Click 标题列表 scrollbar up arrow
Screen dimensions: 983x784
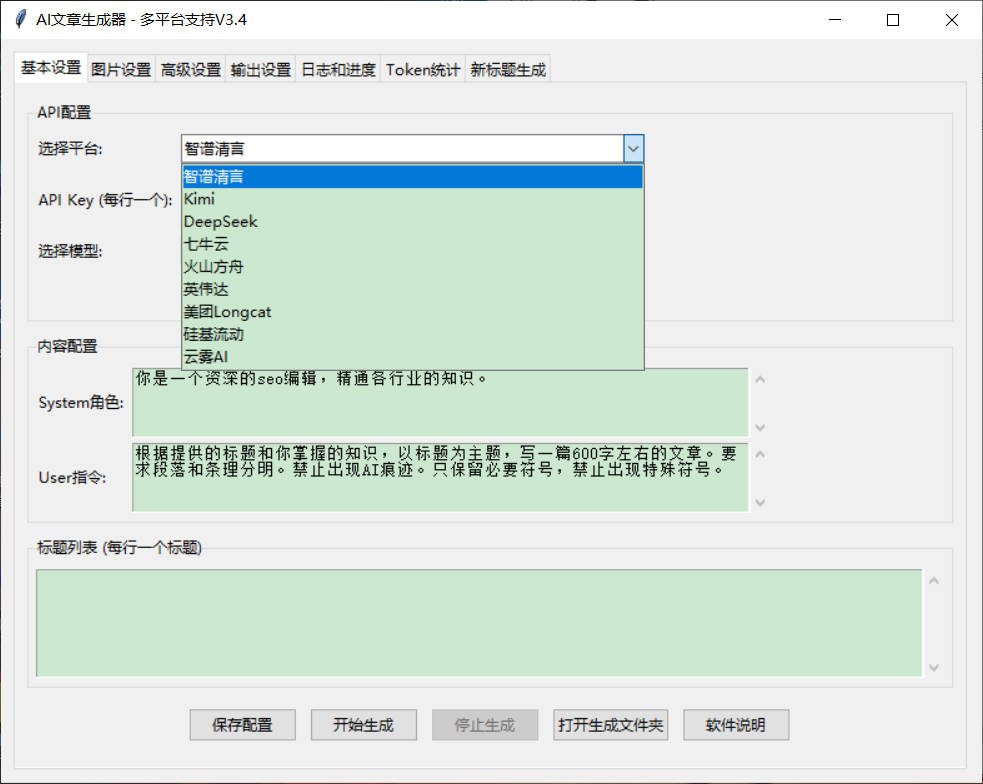click(x=933, y=581)
